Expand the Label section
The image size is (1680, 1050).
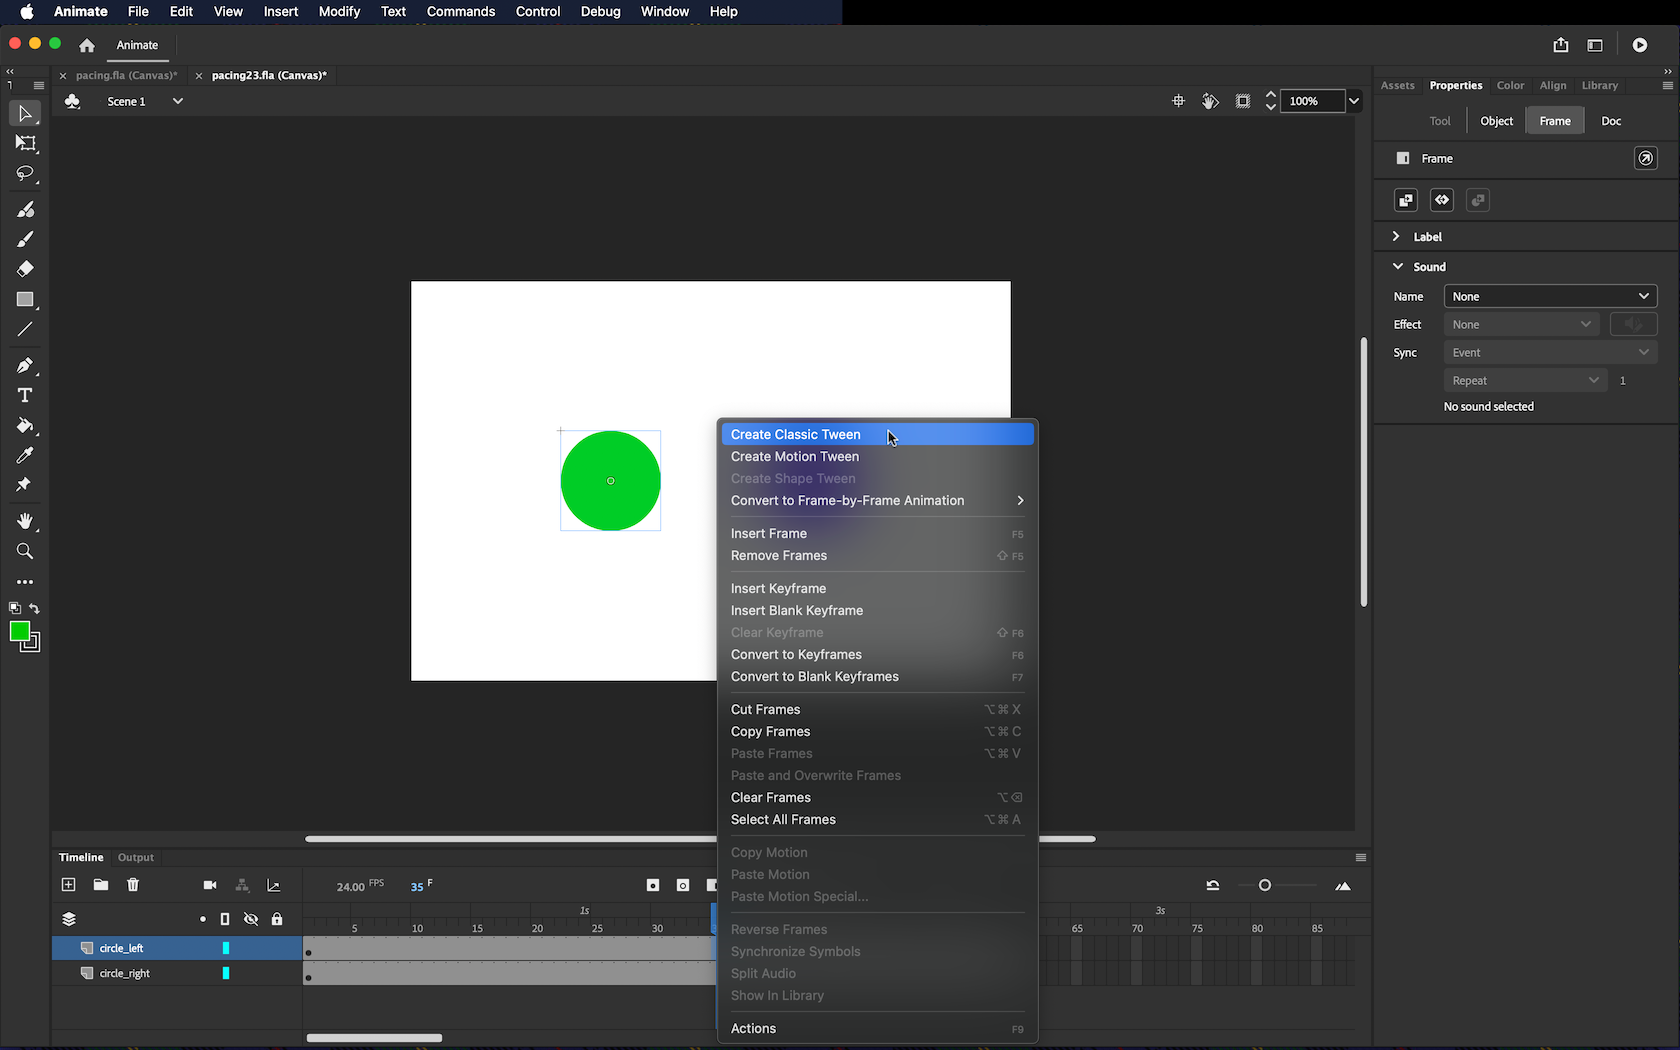(1396, 237)
